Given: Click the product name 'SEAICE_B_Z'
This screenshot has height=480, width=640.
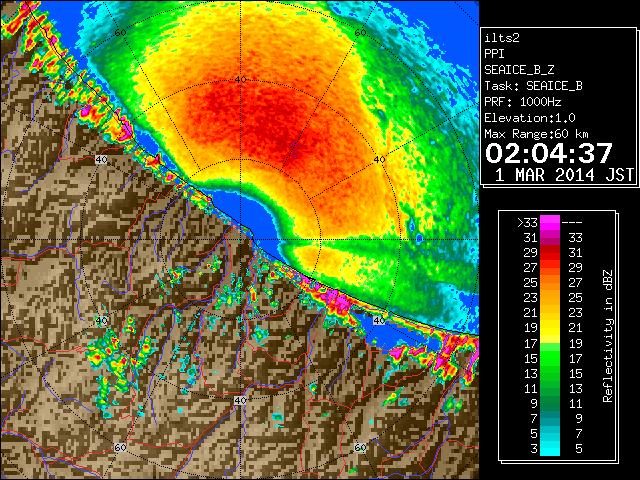Looking at the screenshot, I should click(519, 70).
